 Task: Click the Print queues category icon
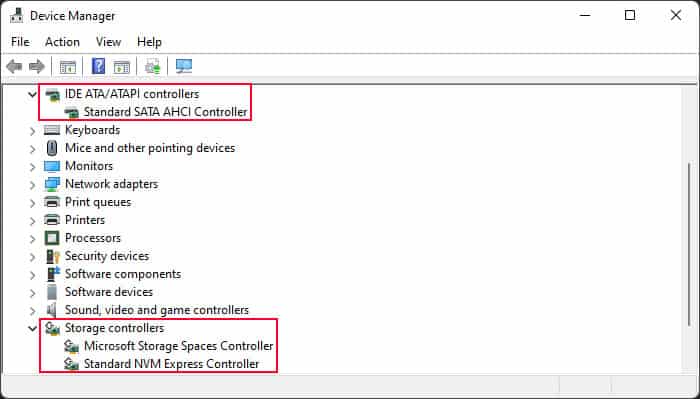(52, 202)
